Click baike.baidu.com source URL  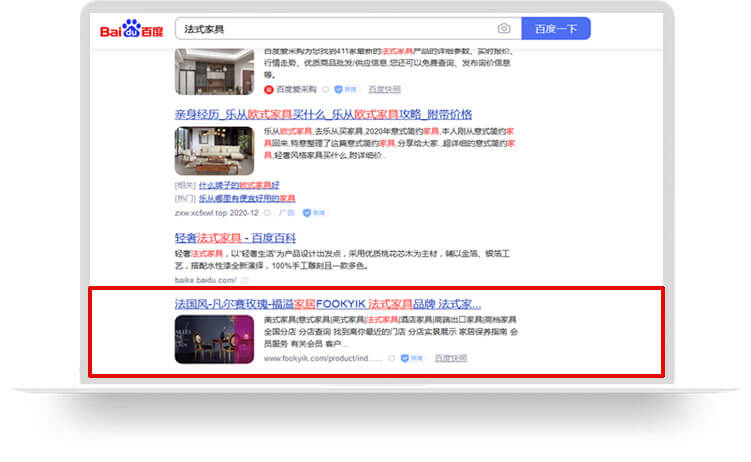[x=205, y=280]
